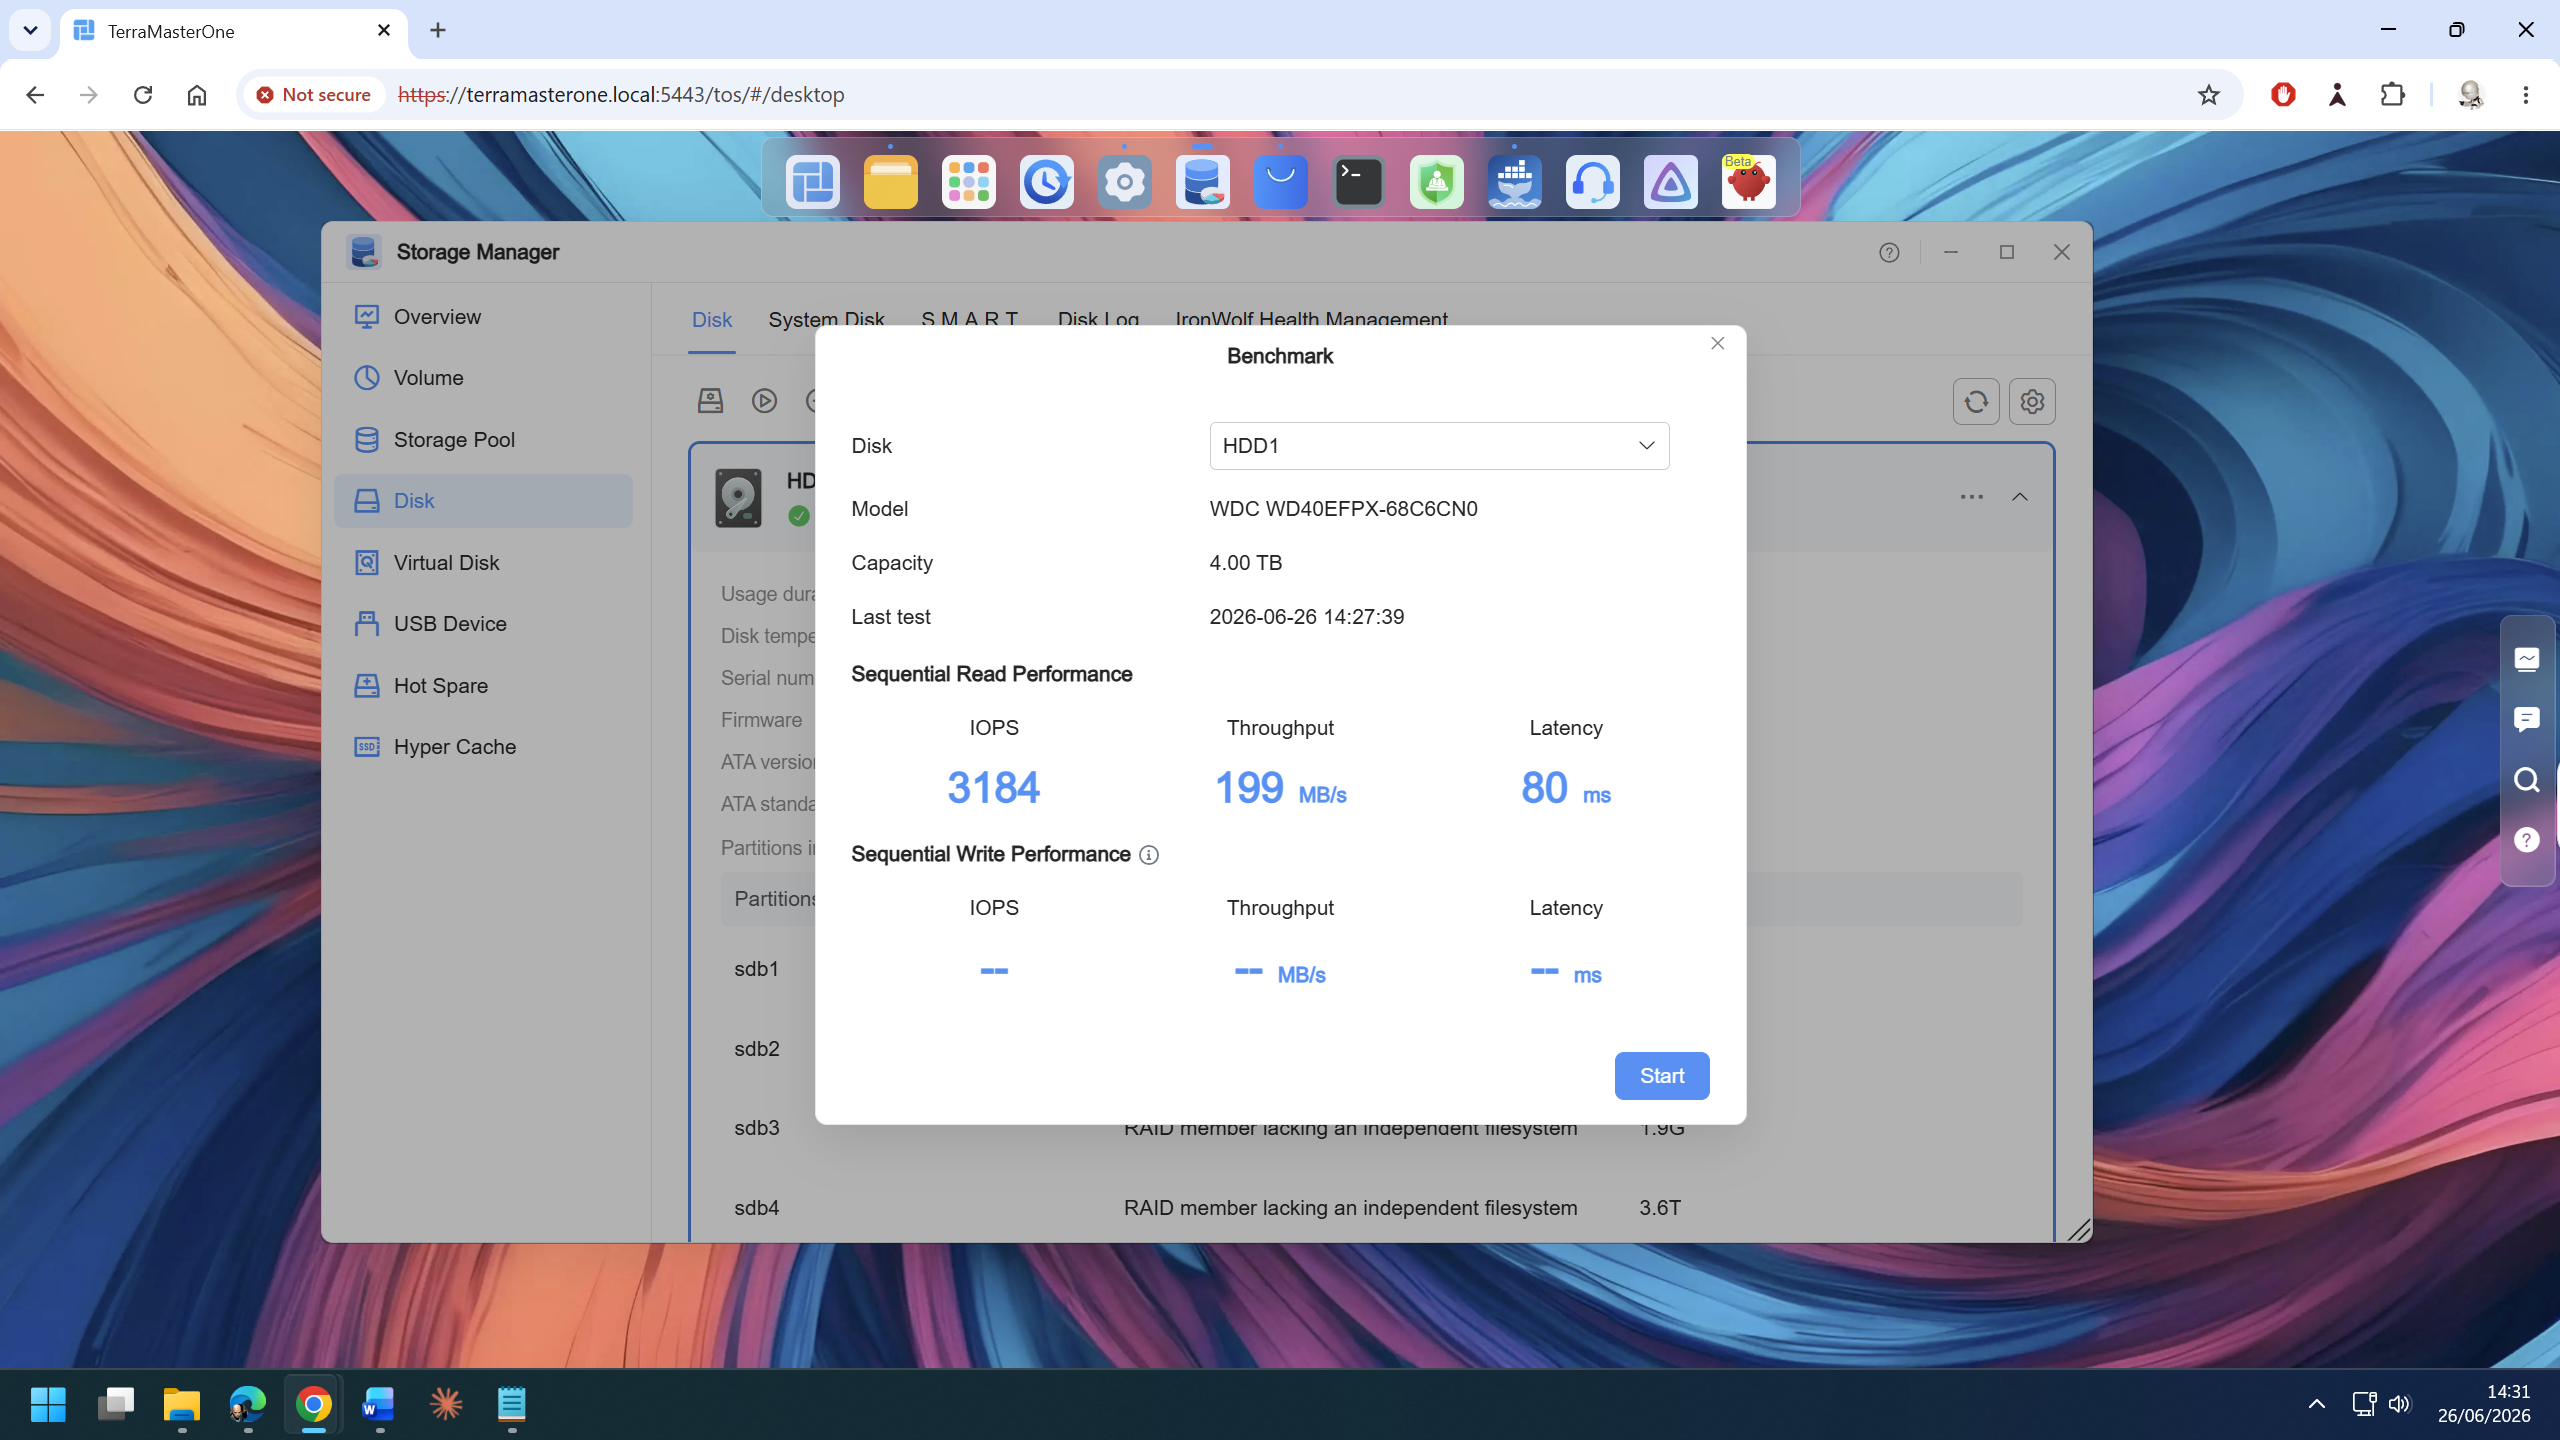Screen dimensions: 2560x1440
Task: Select Disk in the left sidebar
Action: click(484, 501)
